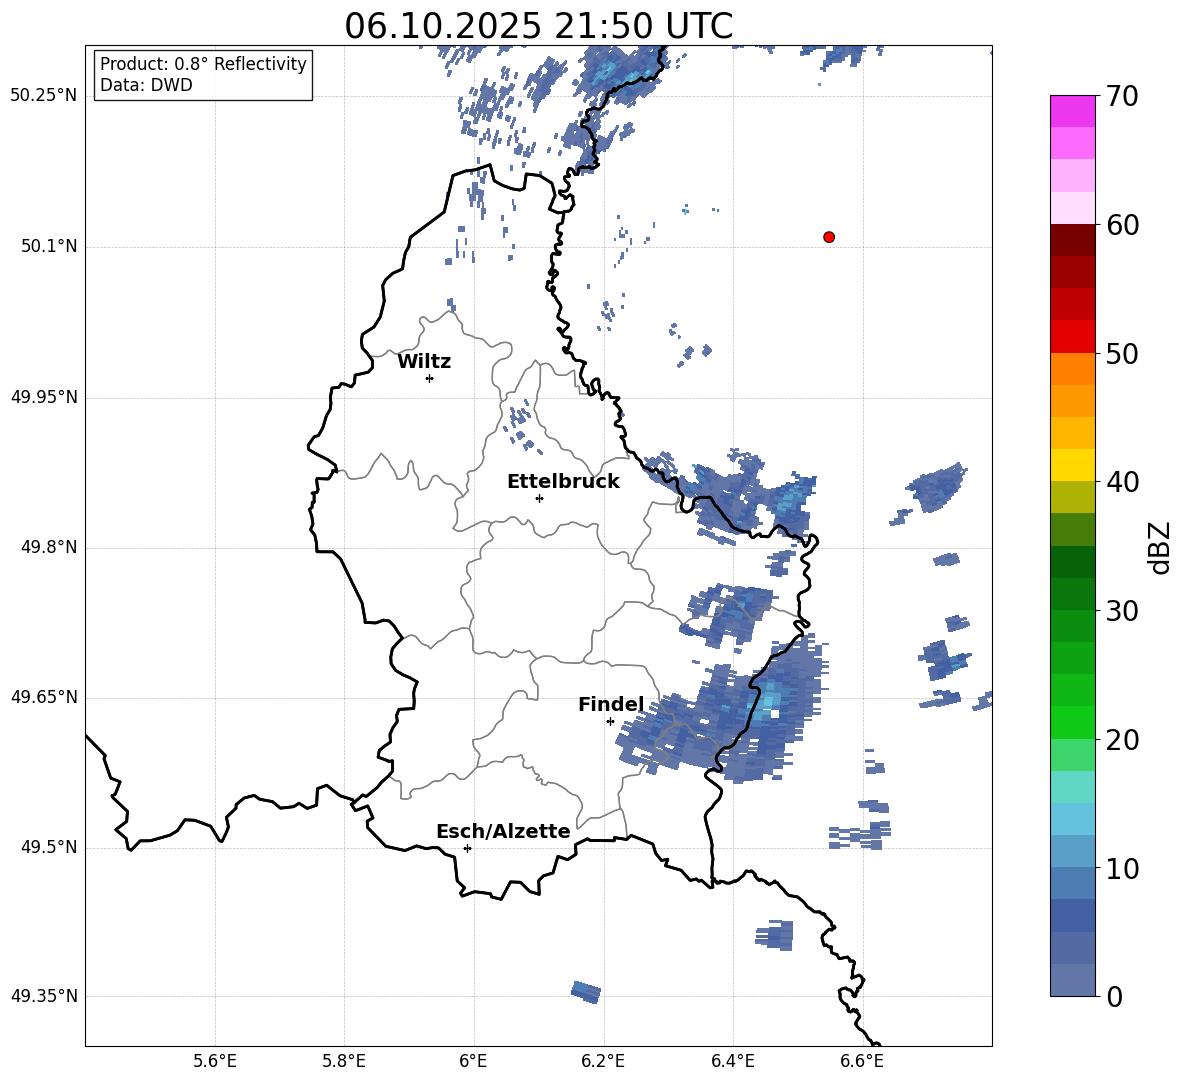1184x1081 pixels.
Task: Click the small echo patch near 49.35°N, 6.2°E
Action: pyautogui.click(x=586, y=992)
